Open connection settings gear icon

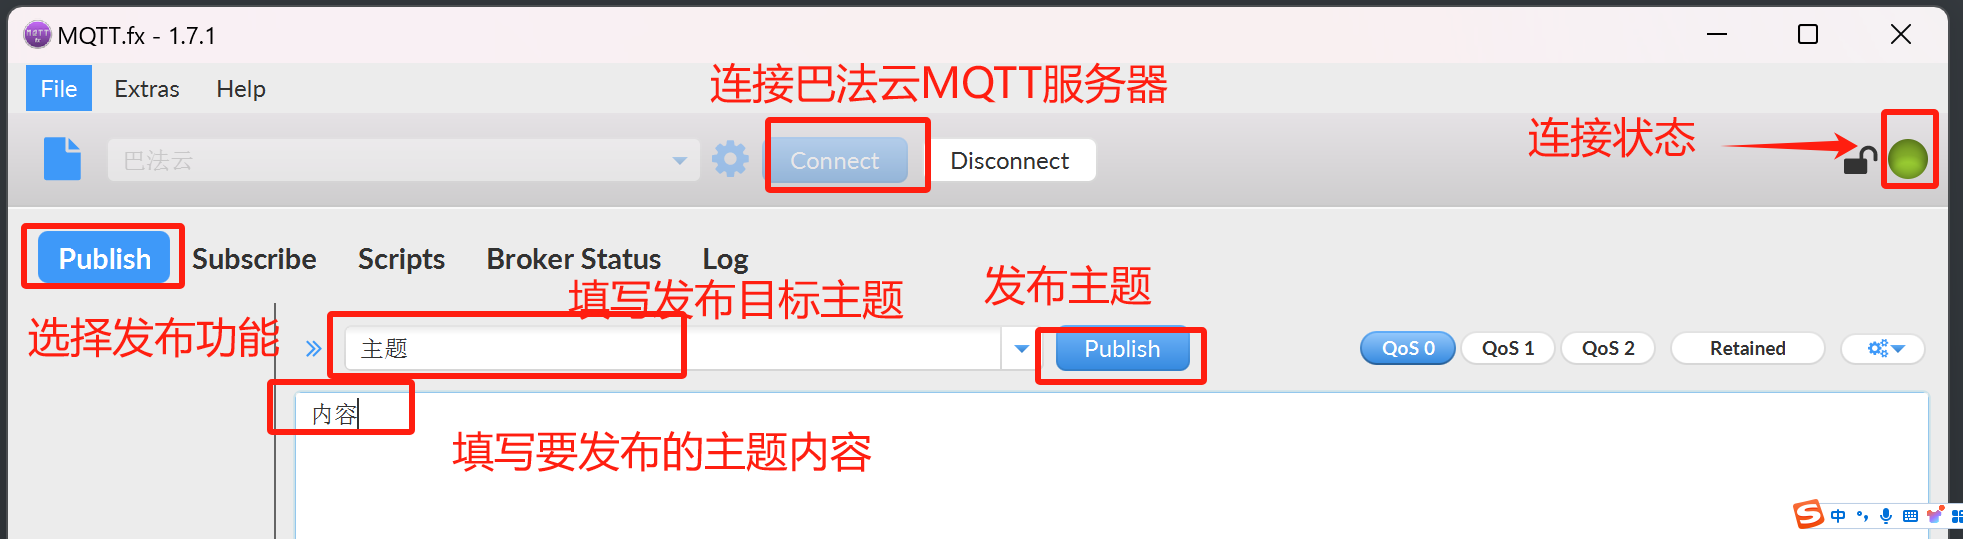coord(730,159)
